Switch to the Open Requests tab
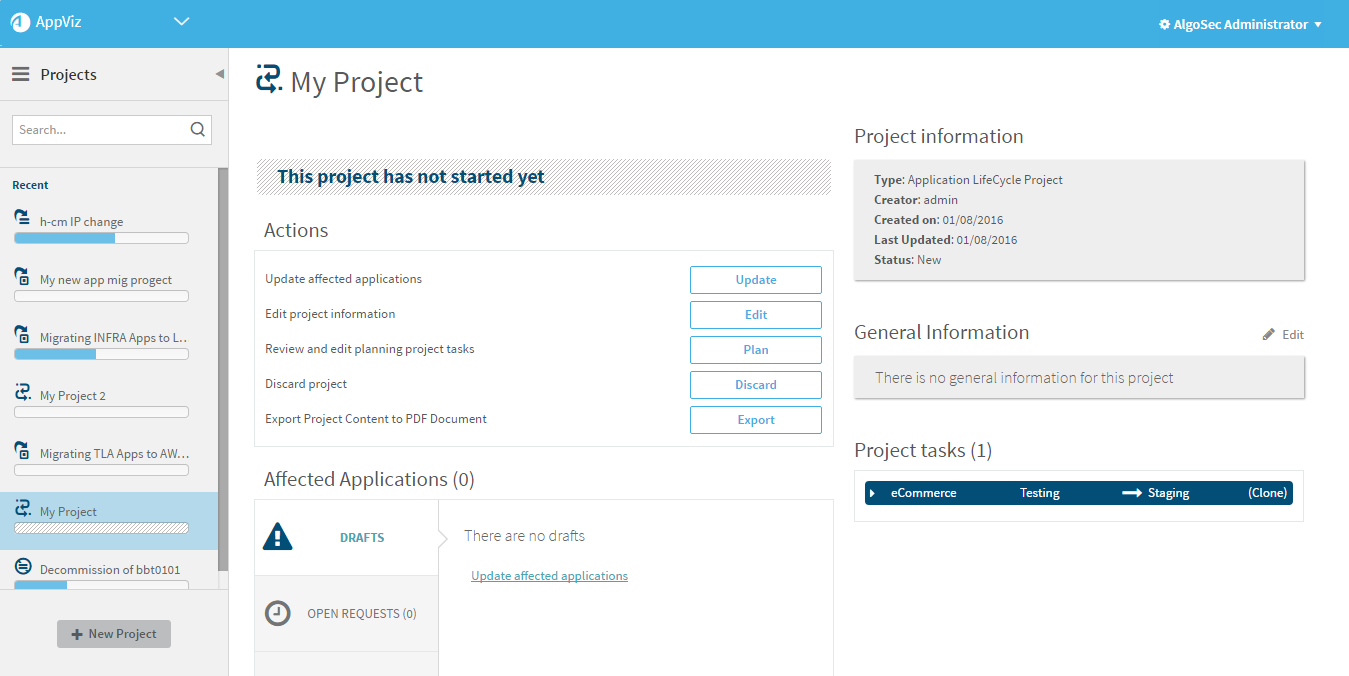 361,614
